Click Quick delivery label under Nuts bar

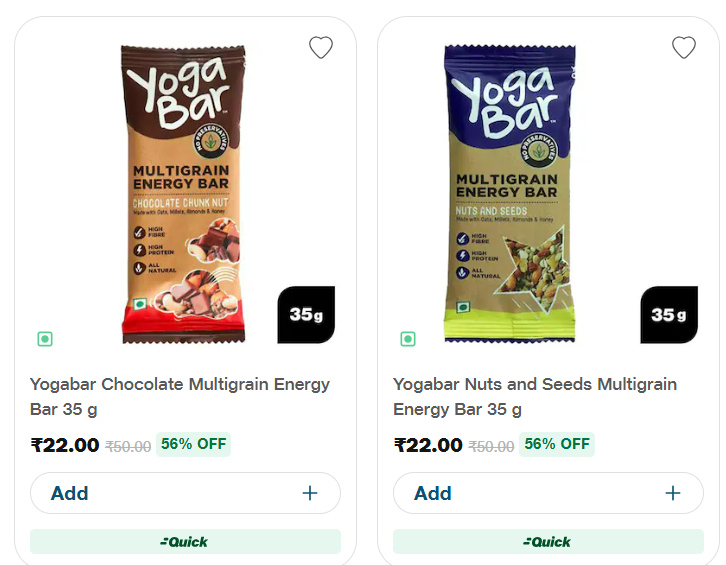(x=548, y=542)
